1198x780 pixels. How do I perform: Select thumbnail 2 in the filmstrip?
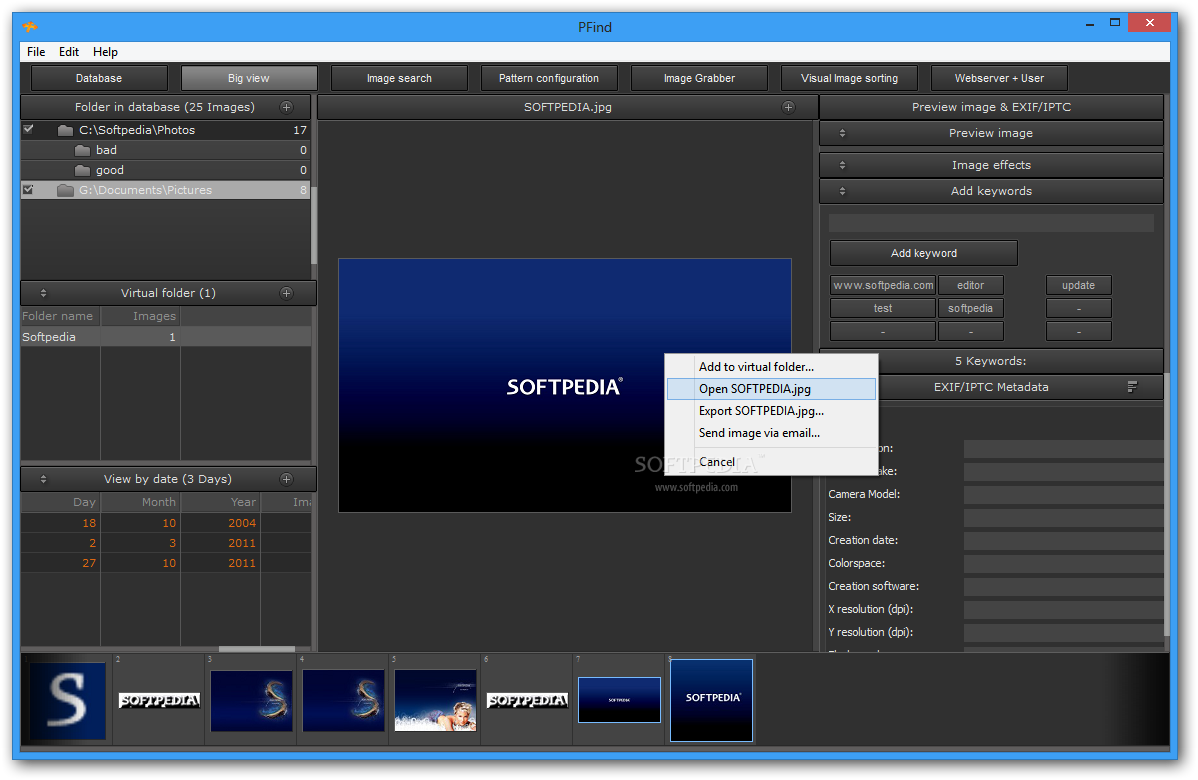[x=160, y=700]
